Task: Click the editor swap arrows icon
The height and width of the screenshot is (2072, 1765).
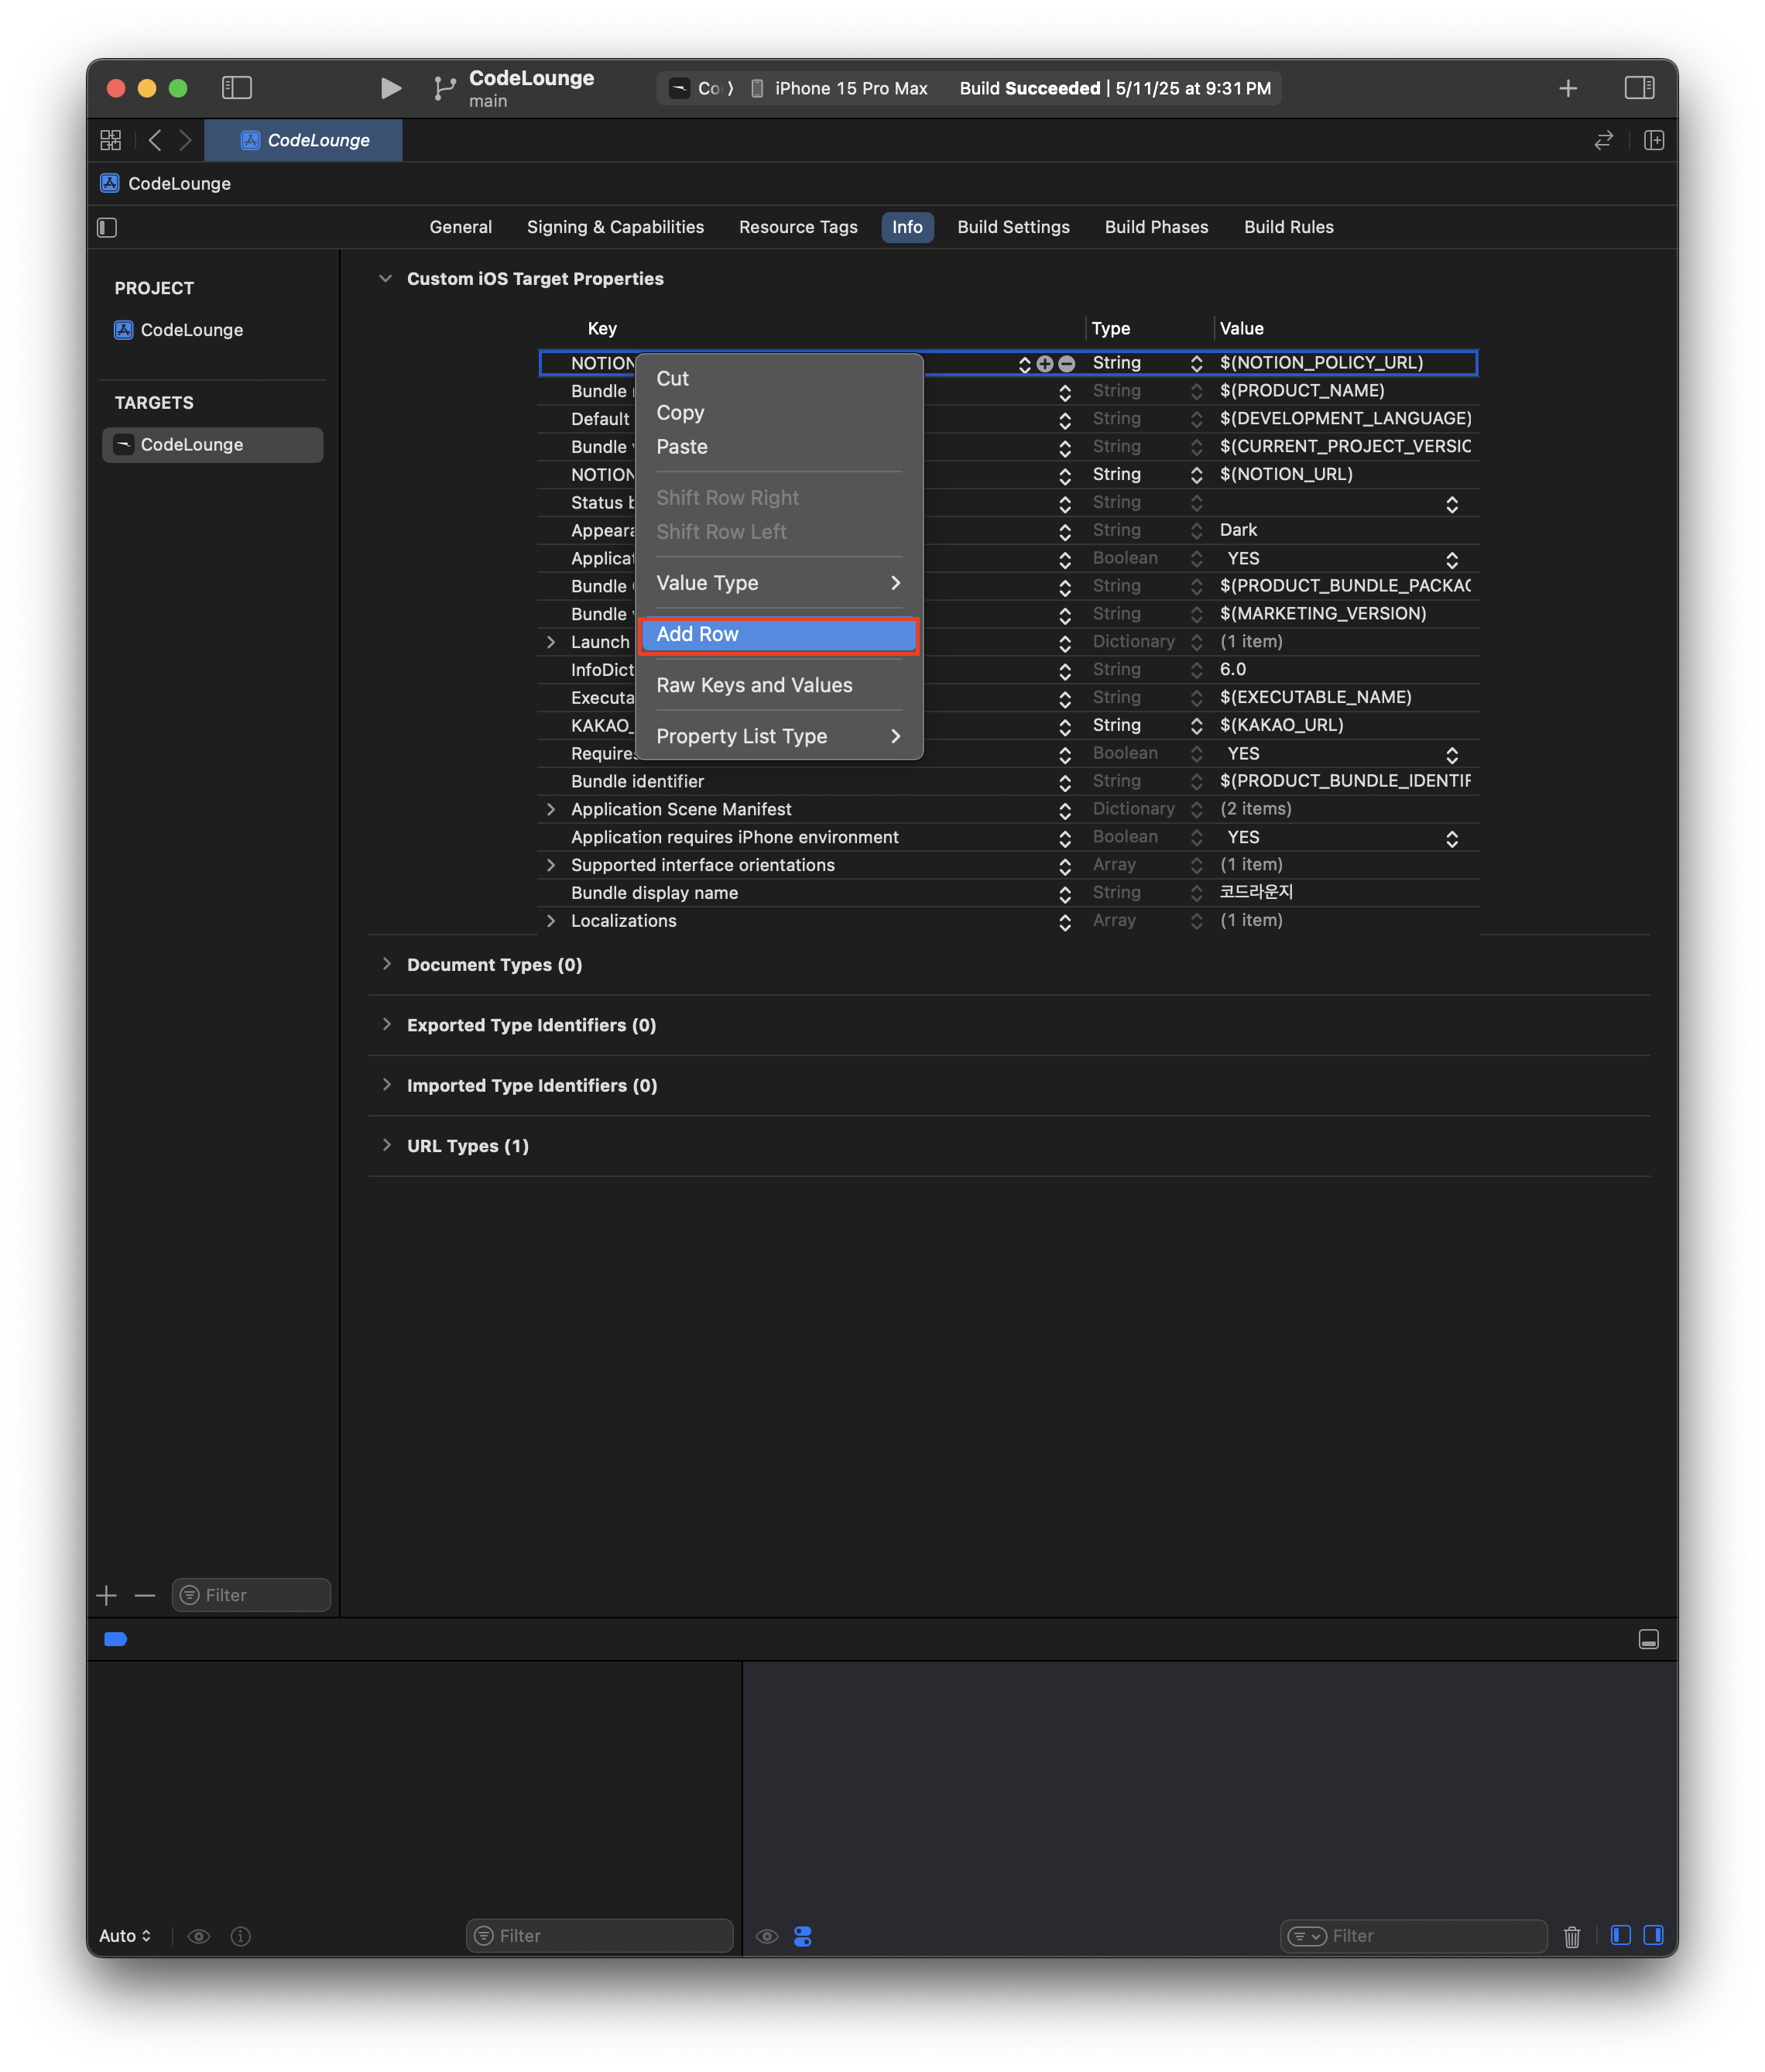Action: [1603, 140]
